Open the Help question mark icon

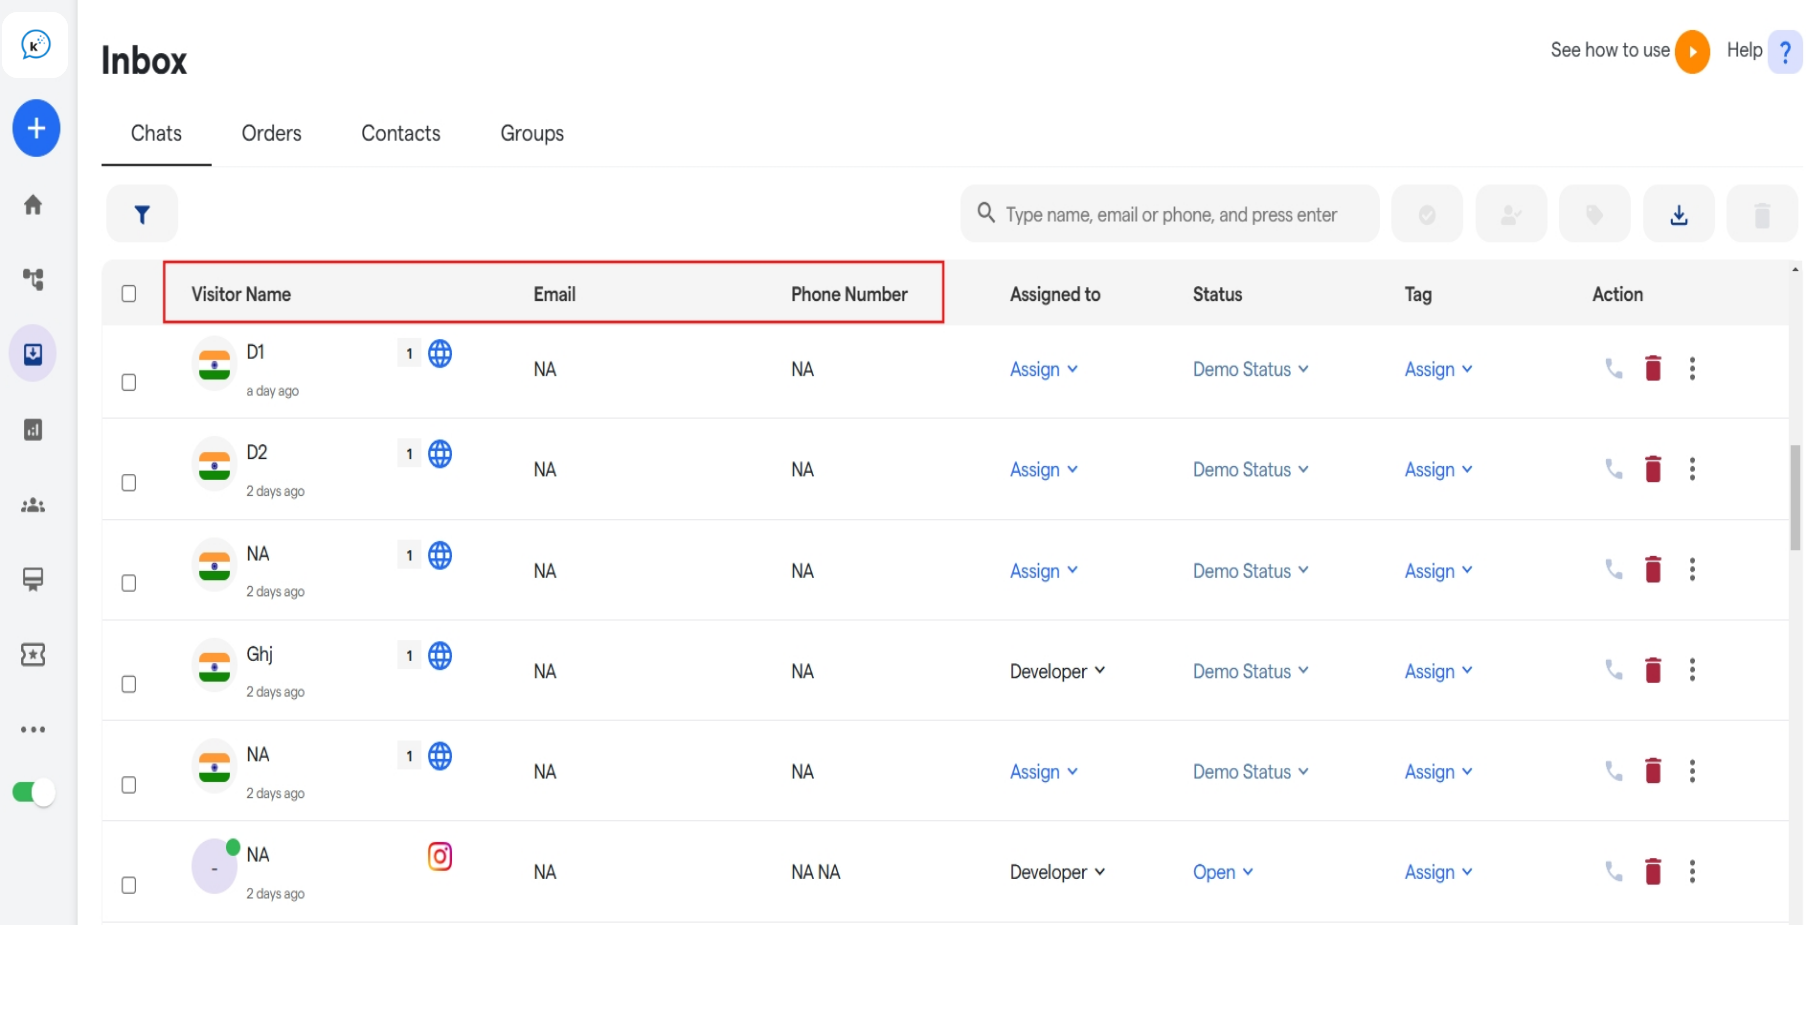pos(1784,51)
